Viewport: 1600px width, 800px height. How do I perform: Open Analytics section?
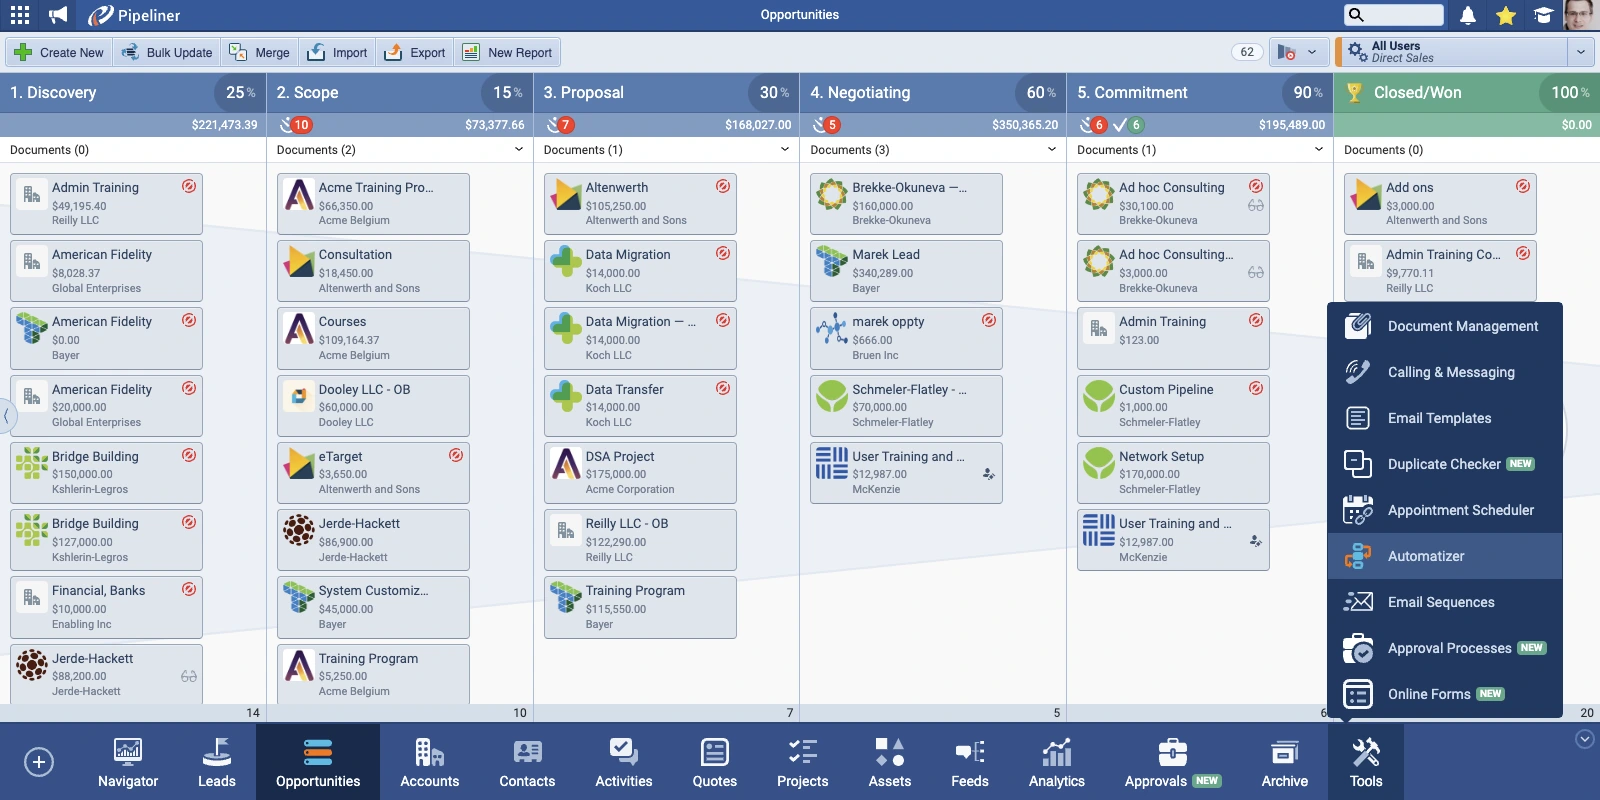pyautogui.click(x=1057, y=762)
